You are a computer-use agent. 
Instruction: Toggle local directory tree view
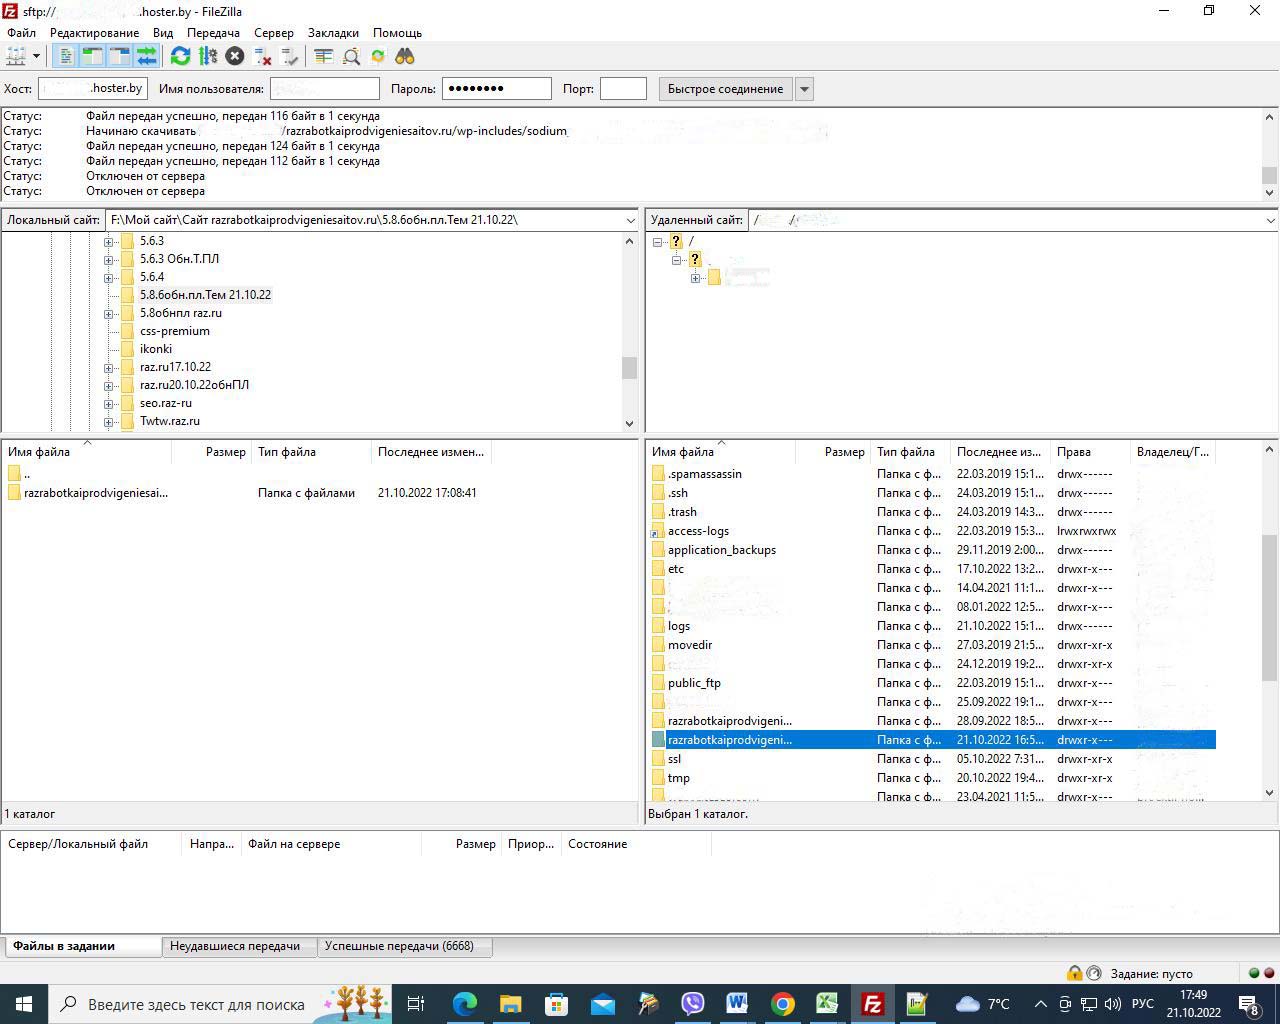(x=92, y=56)
